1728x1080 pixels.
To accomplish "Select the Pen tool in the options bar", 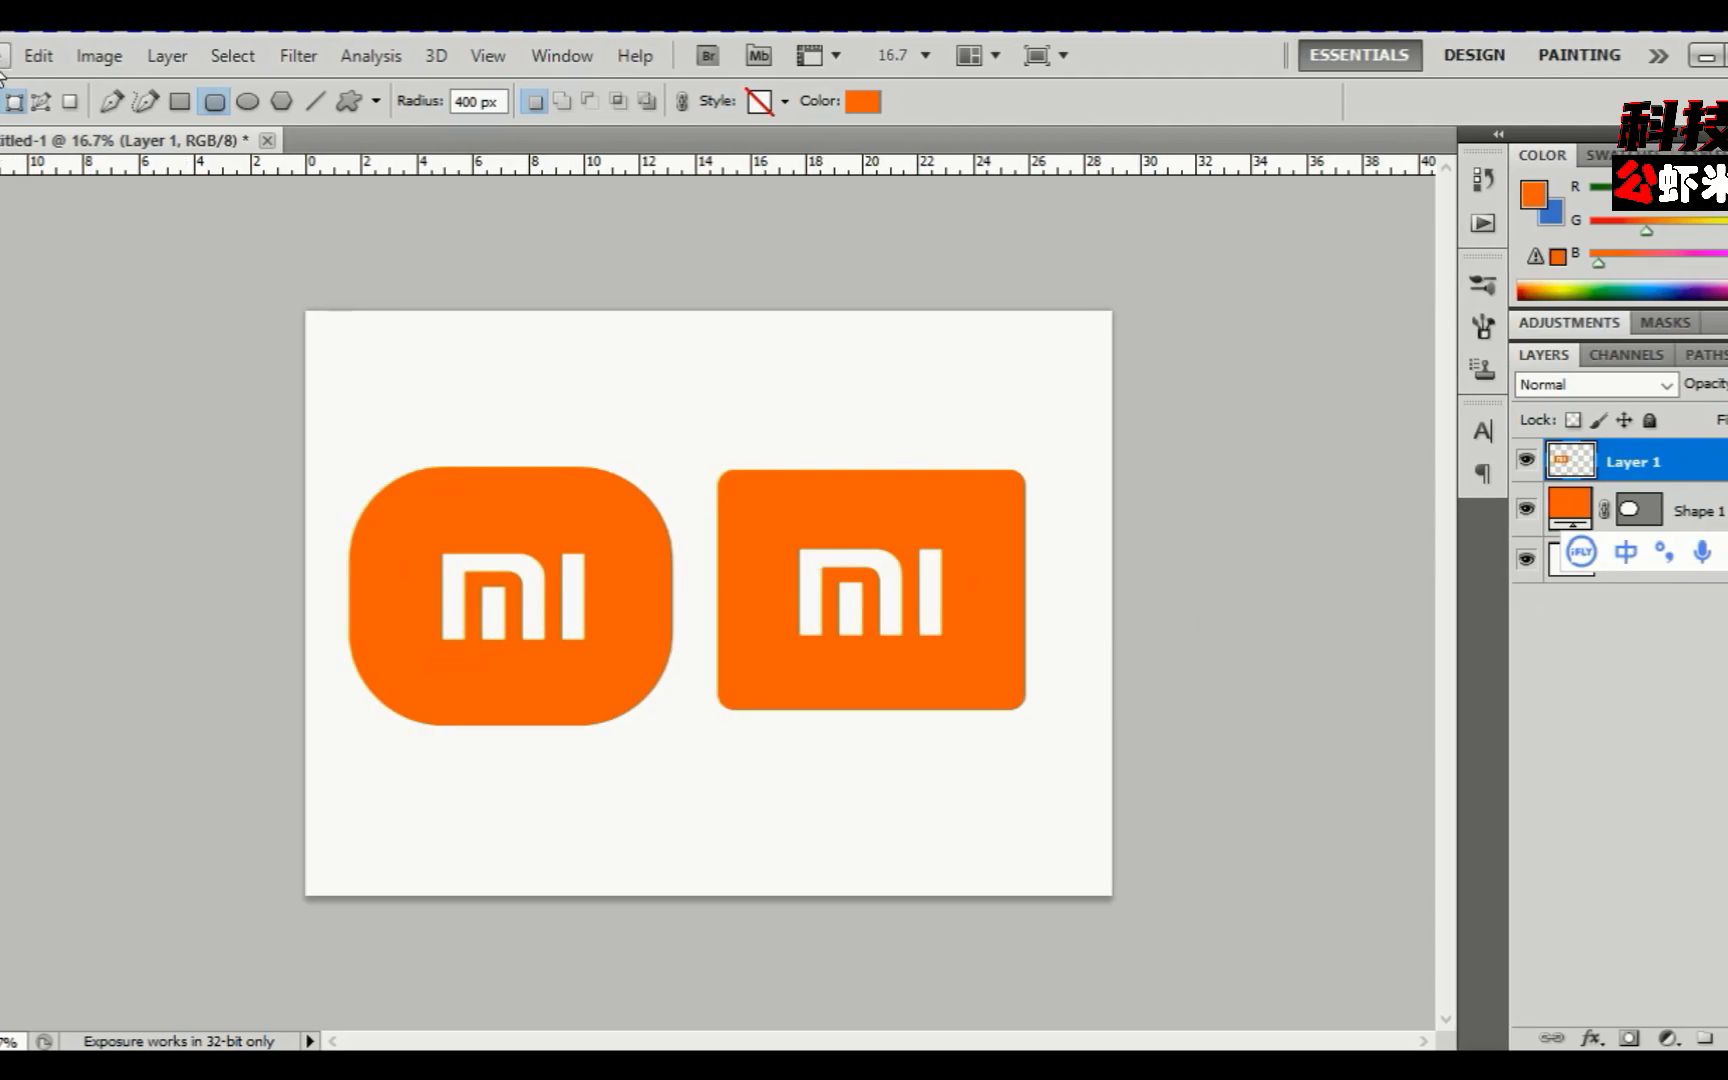I will pos(111,101).
